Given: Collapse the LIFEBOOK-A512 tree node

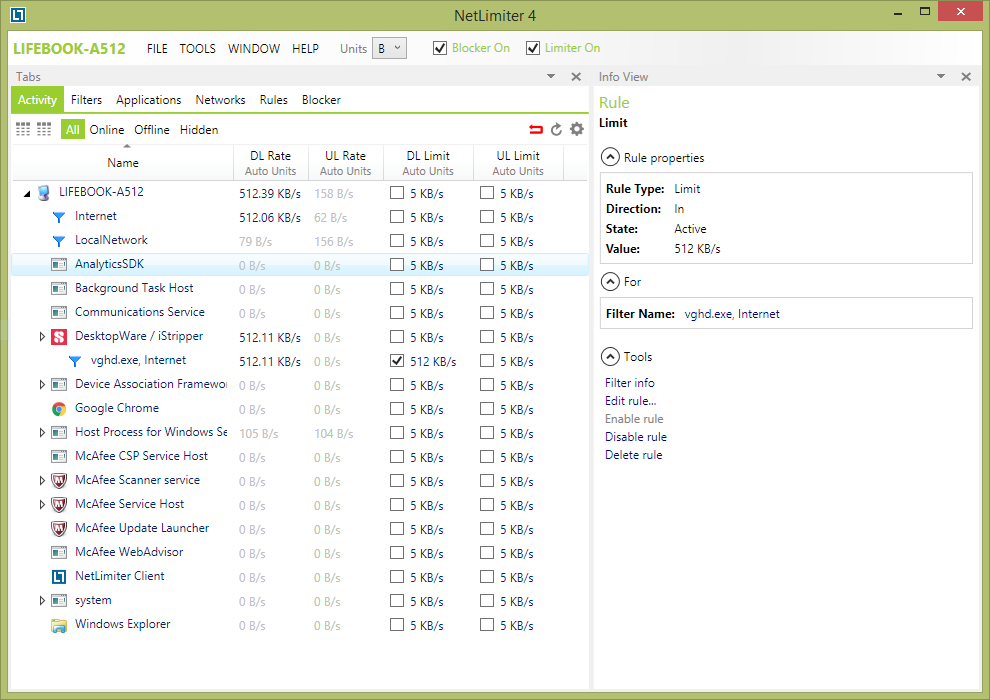Looking at the screenshot, I should [x=27, y=194].
